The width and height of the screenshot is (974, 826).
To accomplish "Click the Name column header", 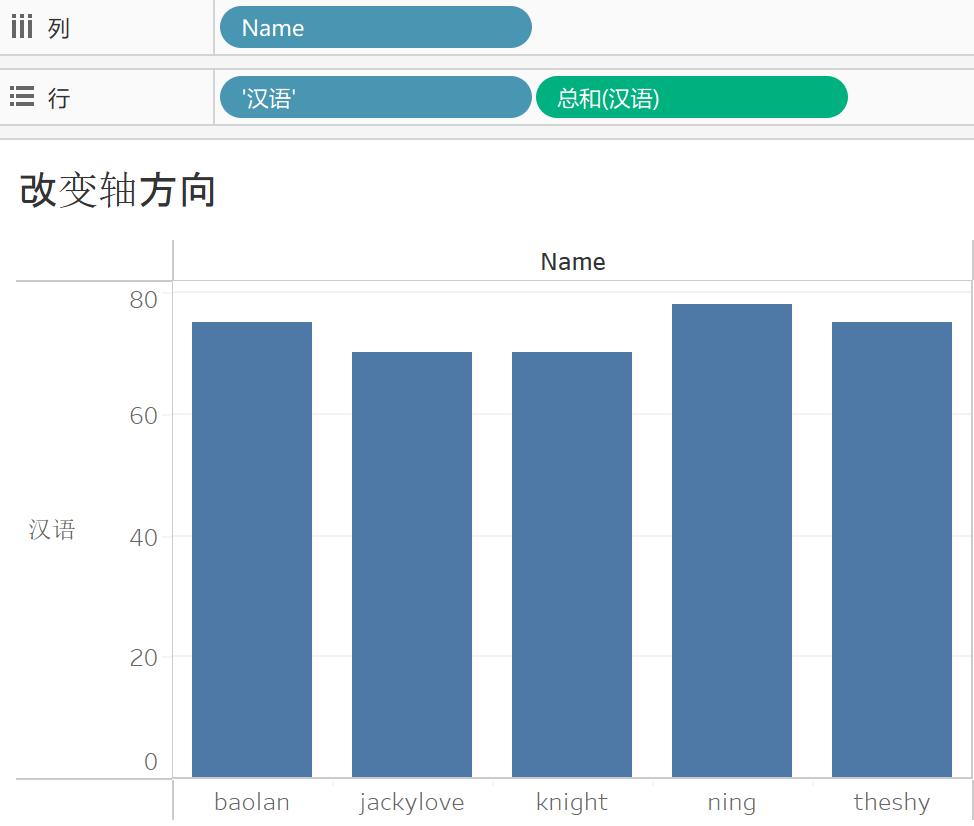I will point(573,261).
